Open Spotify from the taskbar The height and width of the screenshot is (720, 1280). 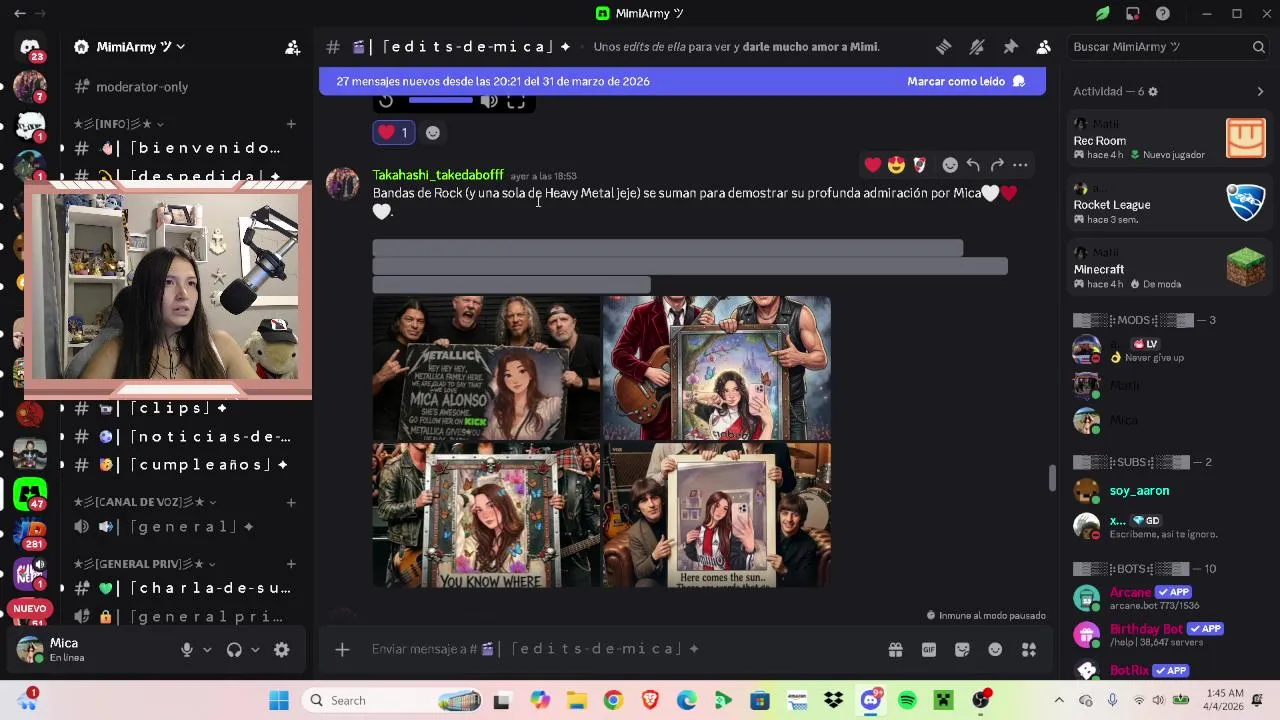coord(907,700)
